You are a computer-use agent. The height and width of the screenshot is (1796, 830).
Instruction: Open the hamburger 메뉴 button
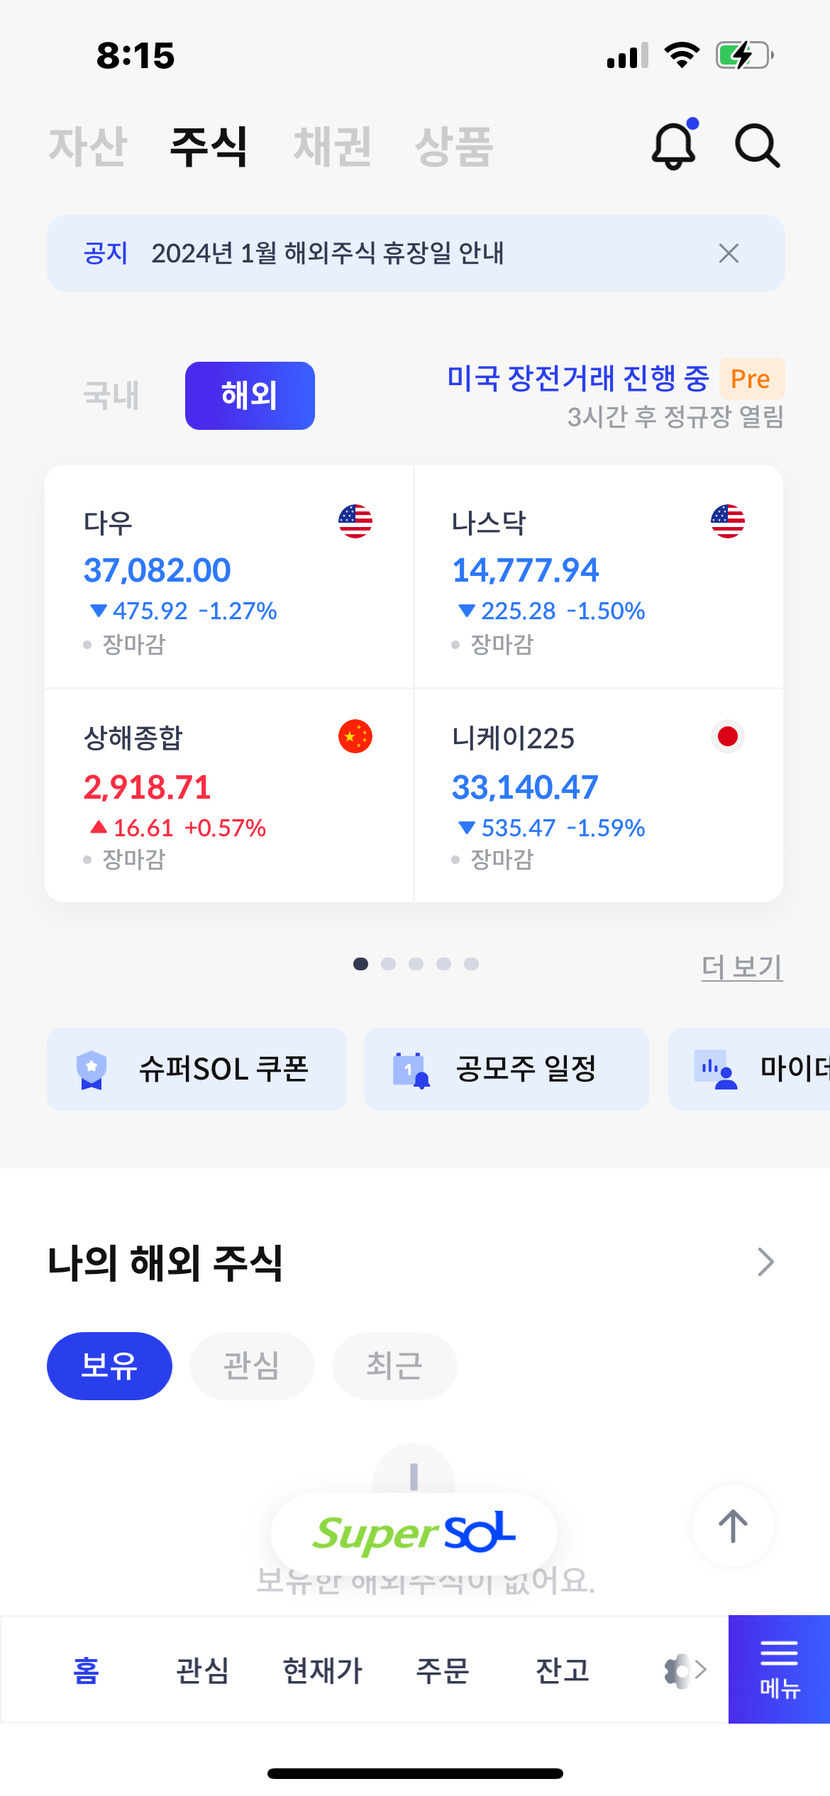pos(779,1669)
